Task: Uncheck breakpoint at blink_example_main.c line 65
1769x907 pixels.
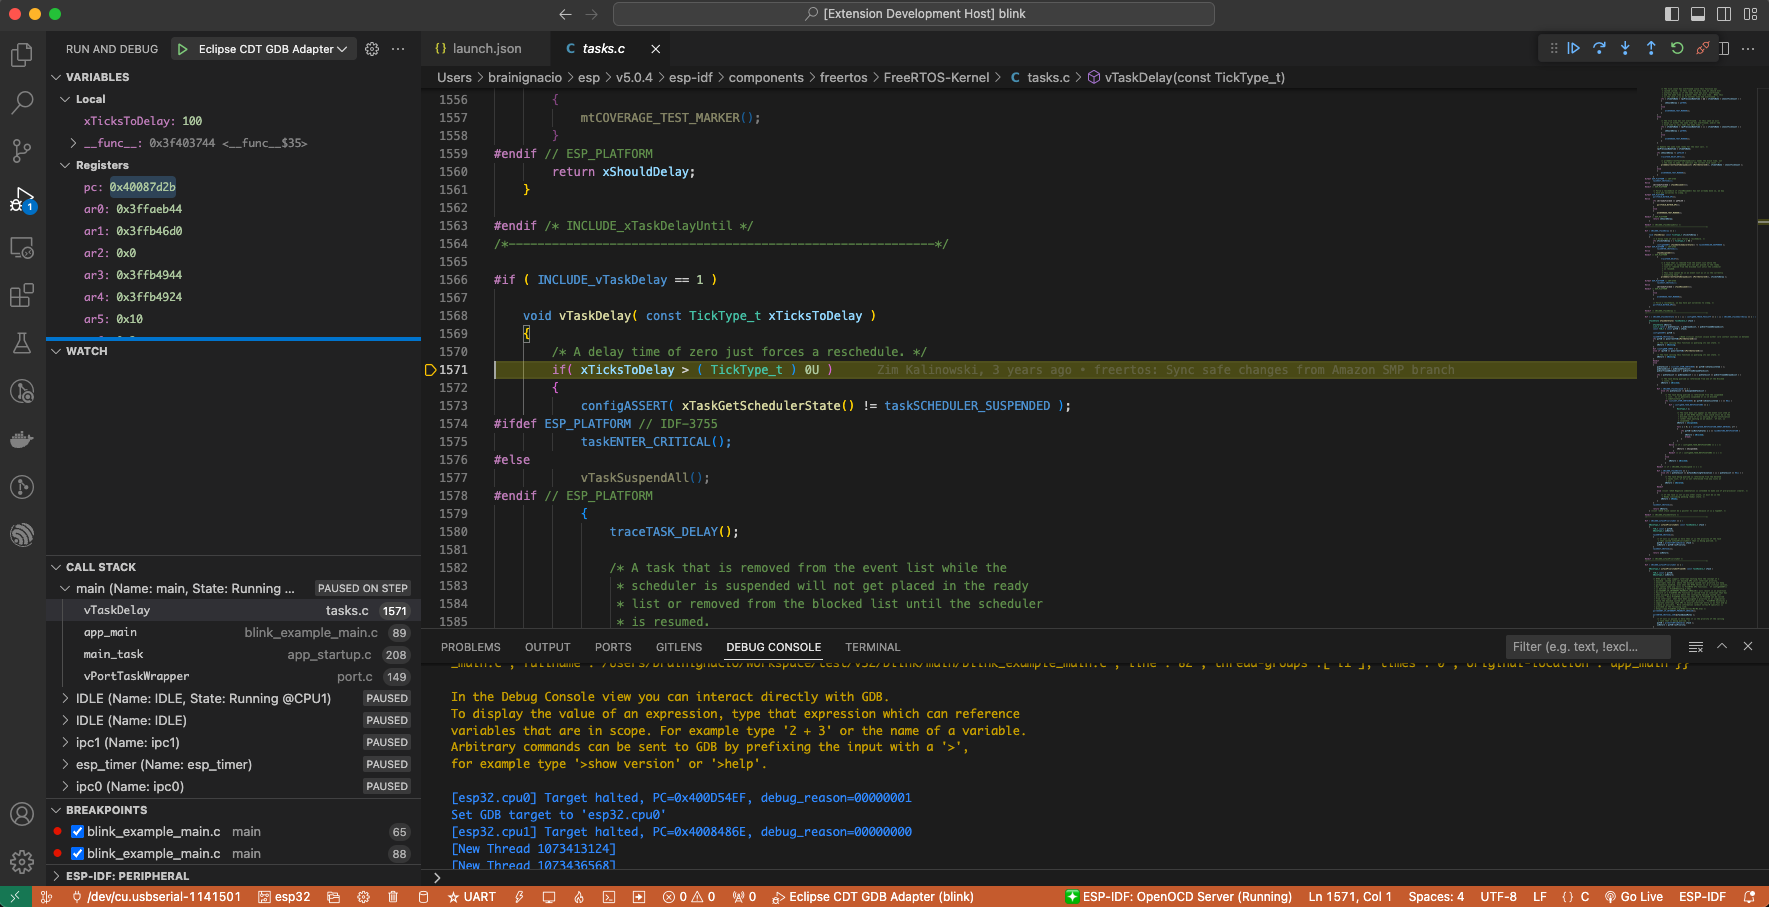Action: pos(77,832)
